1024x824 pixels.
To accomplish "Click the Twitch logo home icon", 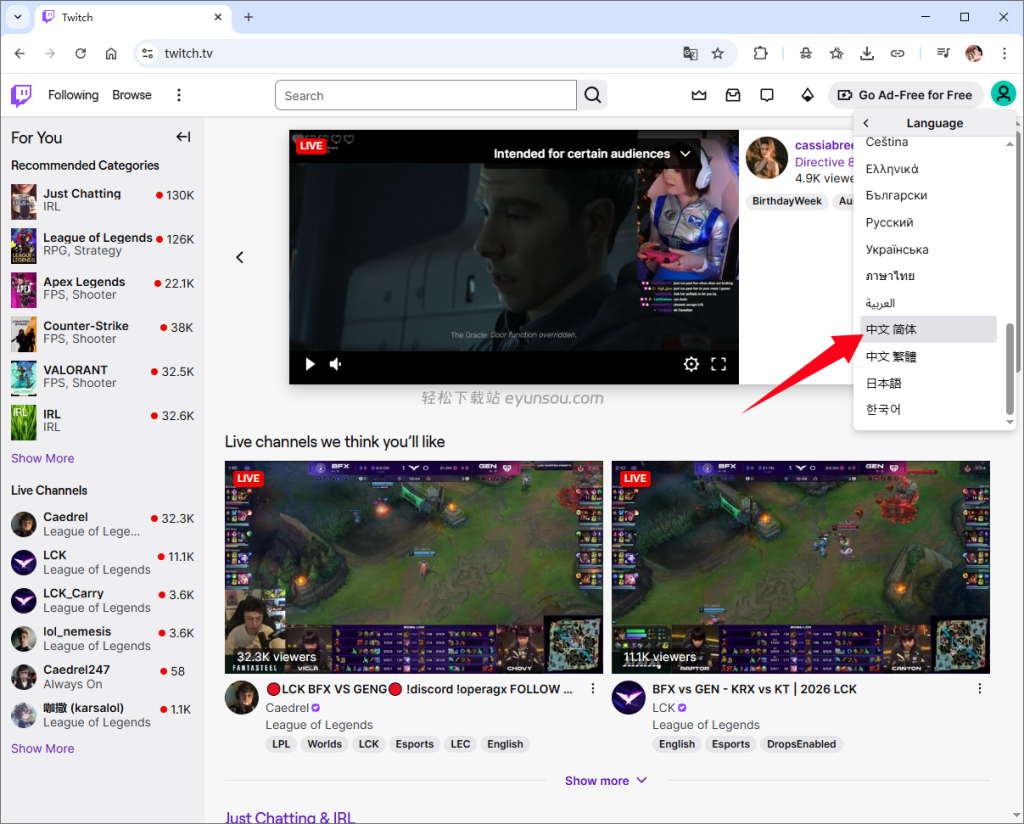I will click(21, 95).
